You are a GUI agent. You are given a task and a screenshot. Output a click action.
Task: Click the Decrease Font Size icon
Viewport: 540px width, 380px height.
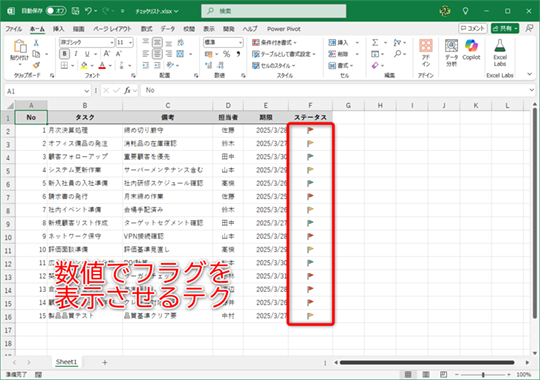[119, 54]
